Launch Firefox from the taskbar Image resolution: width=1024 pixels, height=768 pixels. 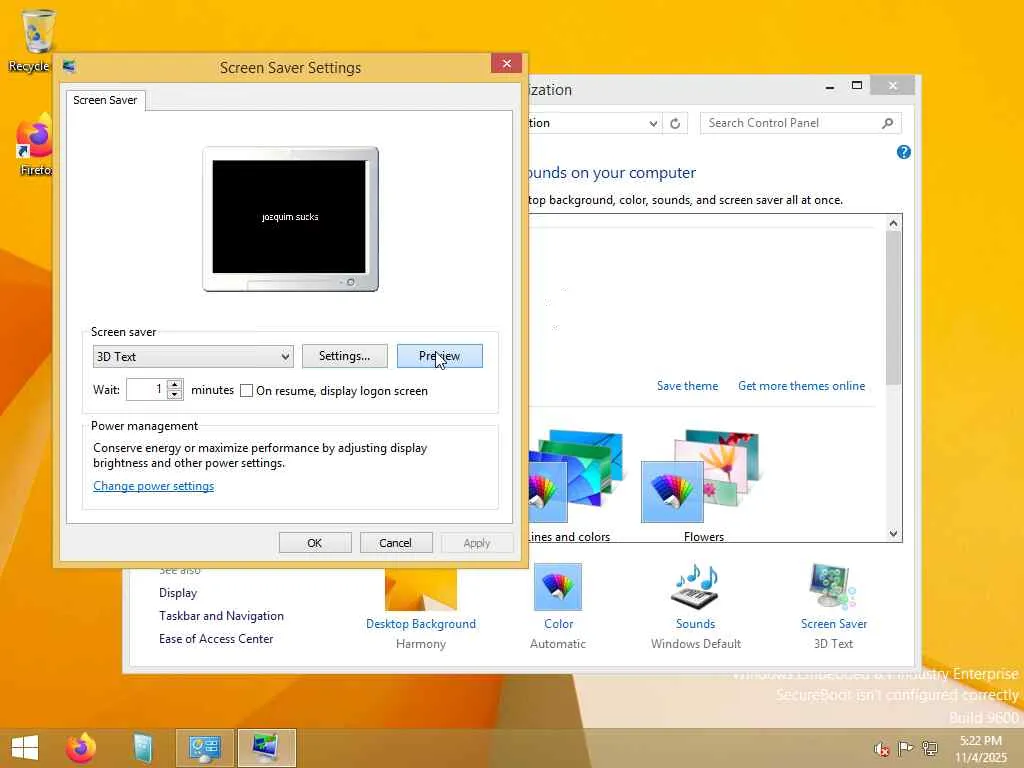81,748
